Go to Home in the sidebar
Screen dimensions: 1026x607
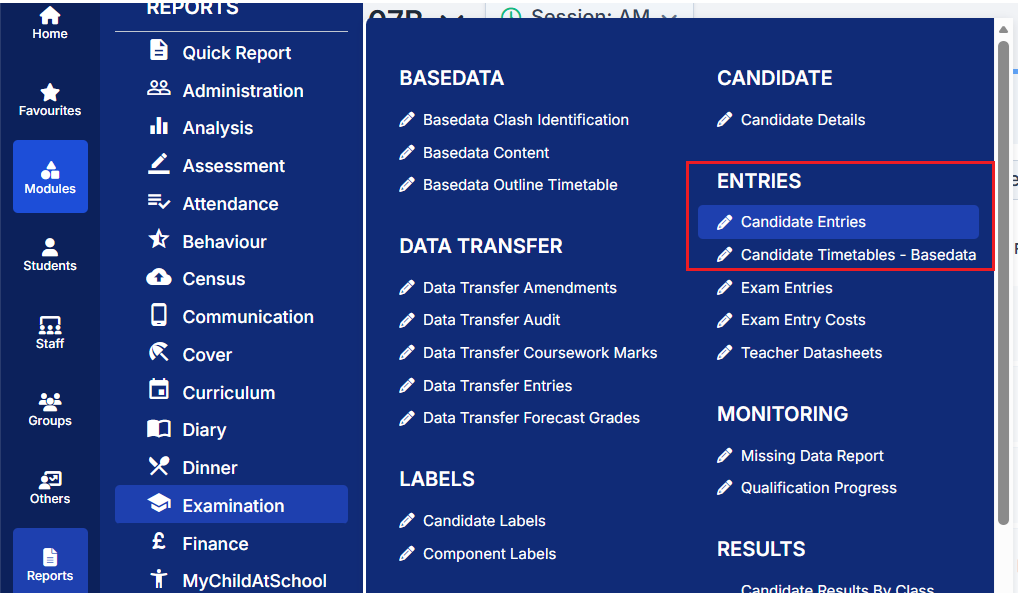click(50, 23)
